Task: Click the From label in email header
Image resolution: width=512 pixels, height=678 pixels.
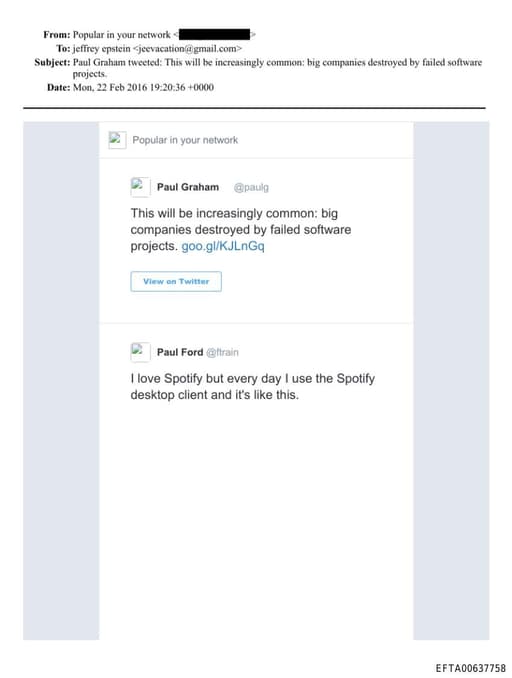Action: click(x=57, y=35)
